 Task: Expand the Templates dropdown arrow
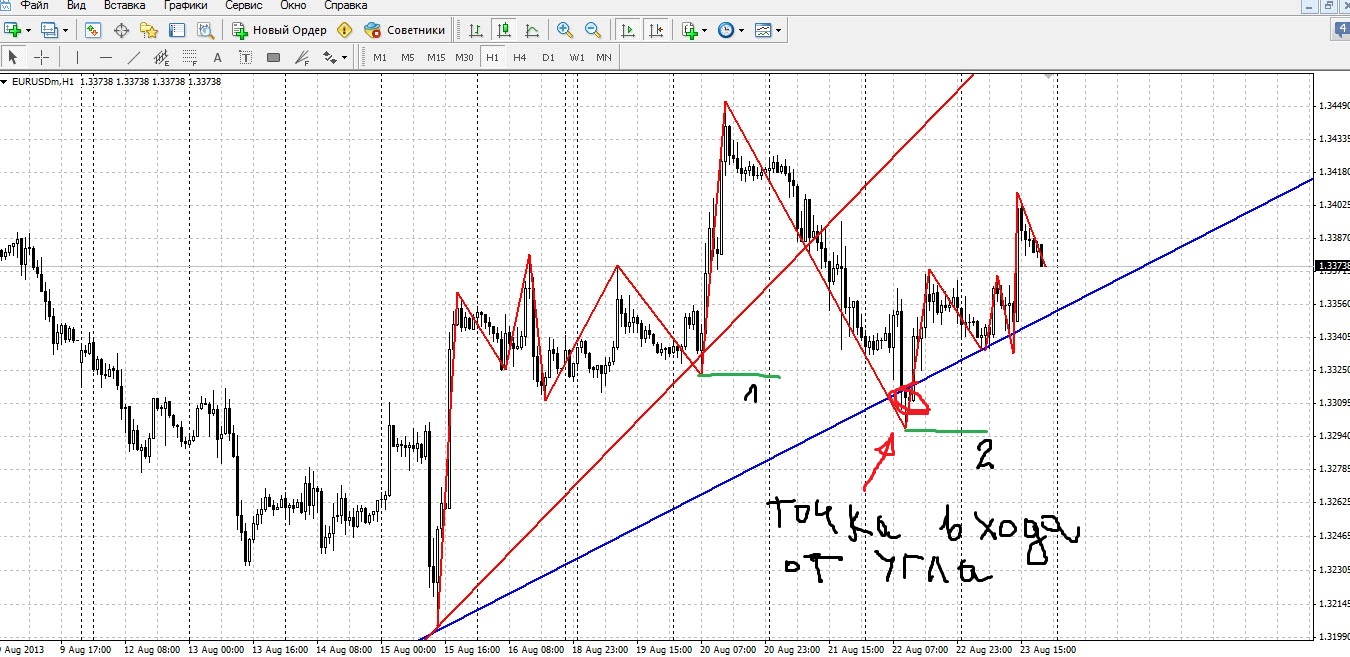[x=778, y=30]
